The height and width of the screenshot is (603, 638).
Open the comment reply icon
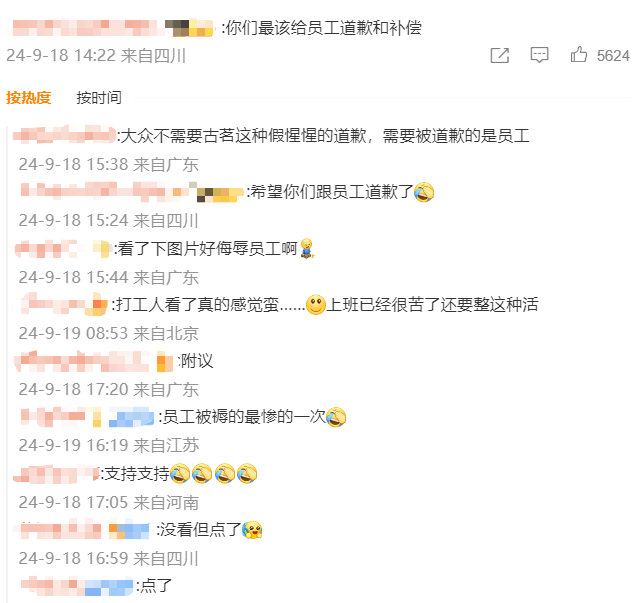[539, 55]
